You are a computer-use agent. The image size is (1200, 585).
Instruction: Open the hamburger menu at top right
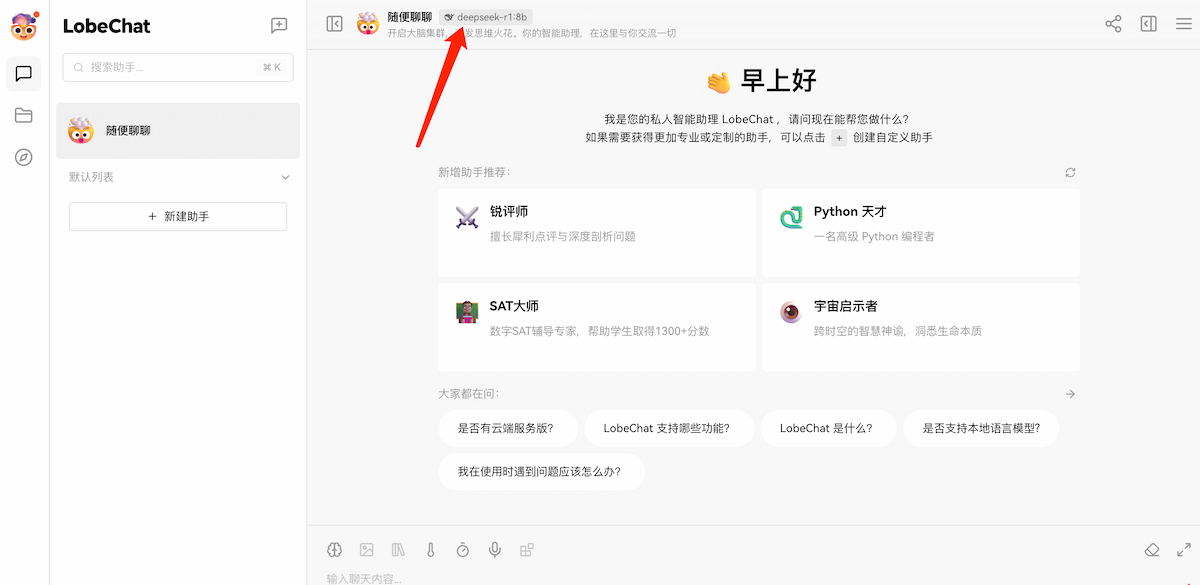pyautogui.click(x=1184, y=24)
